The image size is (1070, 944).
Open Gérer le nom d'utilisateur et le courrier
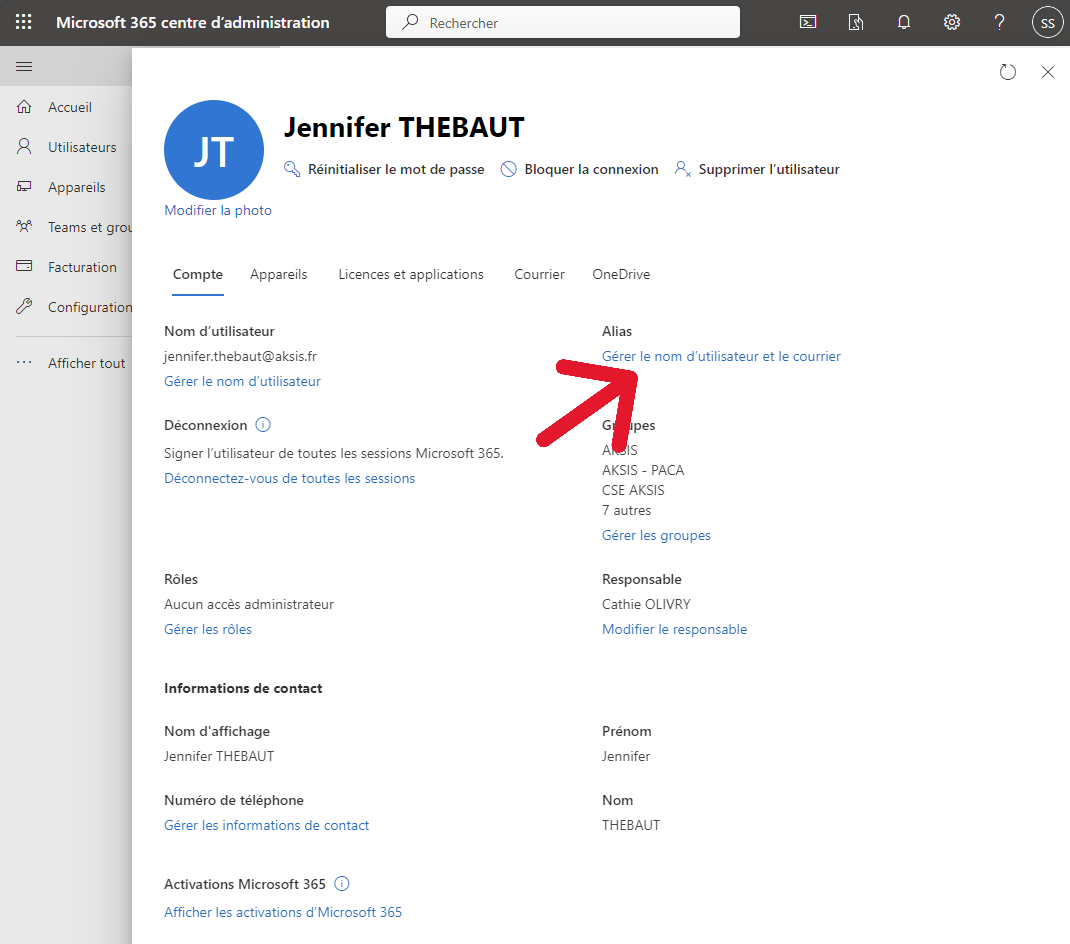click(721, 356)
